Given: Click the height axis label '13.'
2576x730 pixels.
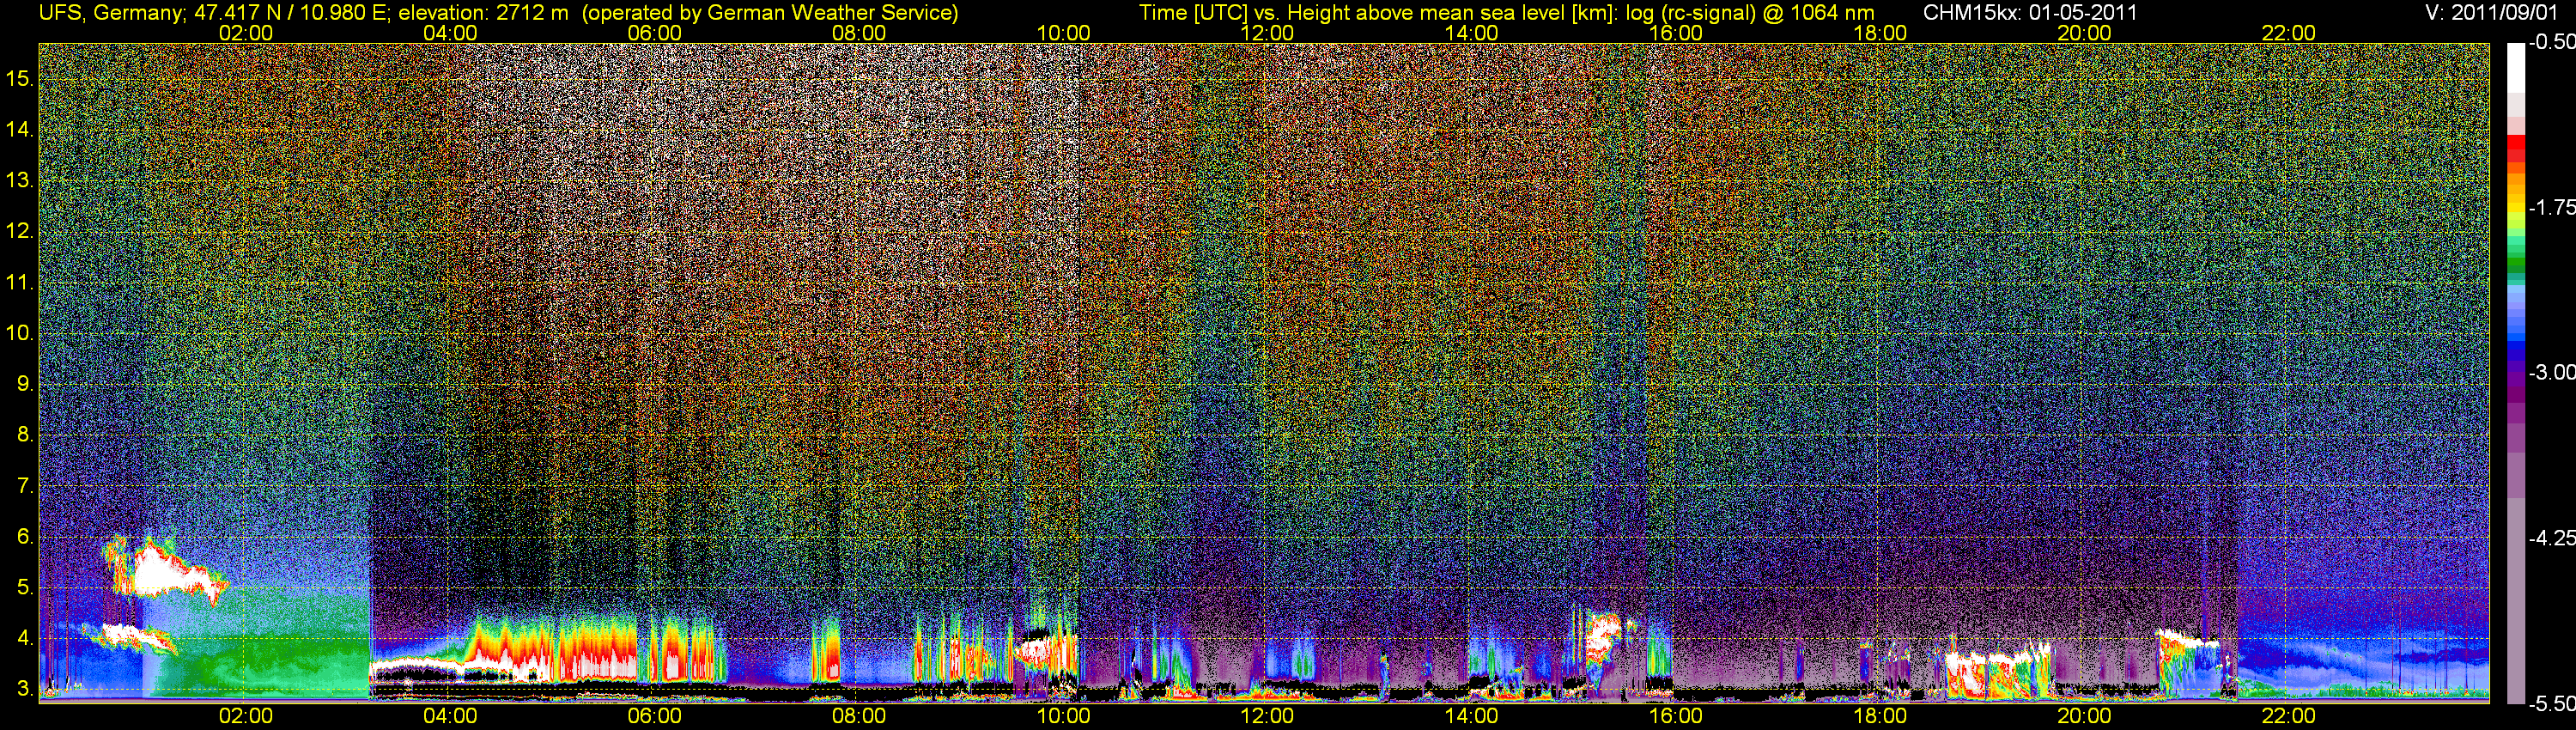Looking at the screenshot, I should pos(20,181).
